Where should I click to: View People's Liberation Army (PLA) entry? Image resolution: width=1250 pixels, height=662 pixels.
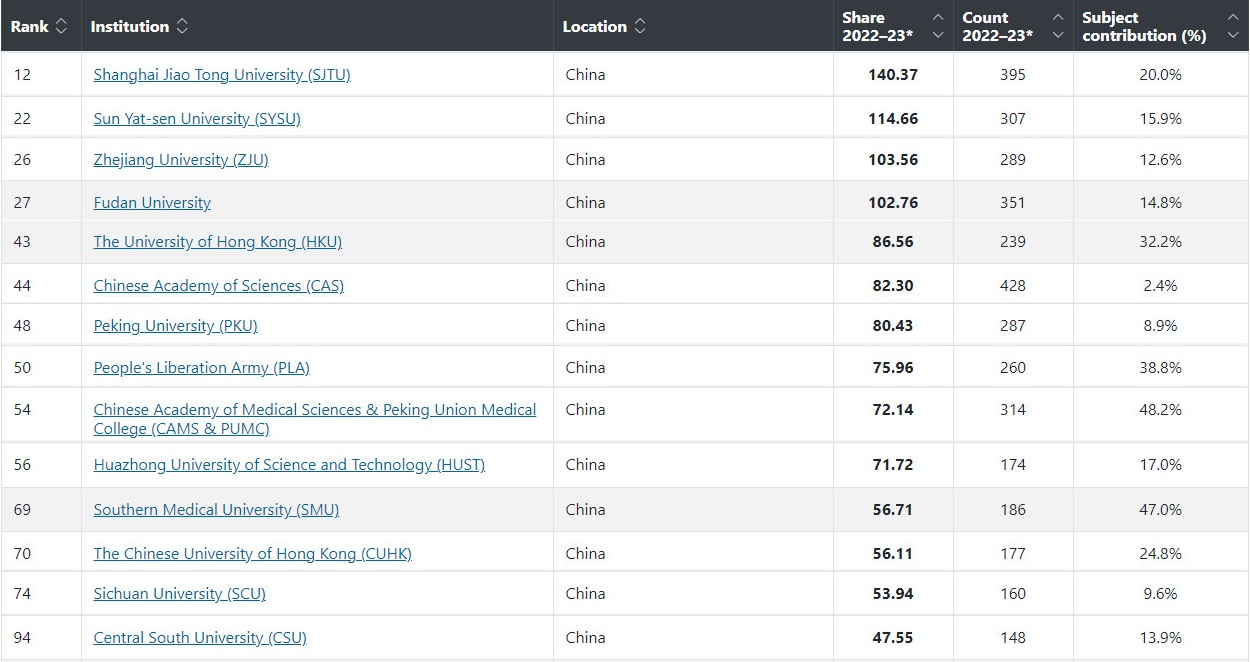pyautogui.click(x=201, y=368)
